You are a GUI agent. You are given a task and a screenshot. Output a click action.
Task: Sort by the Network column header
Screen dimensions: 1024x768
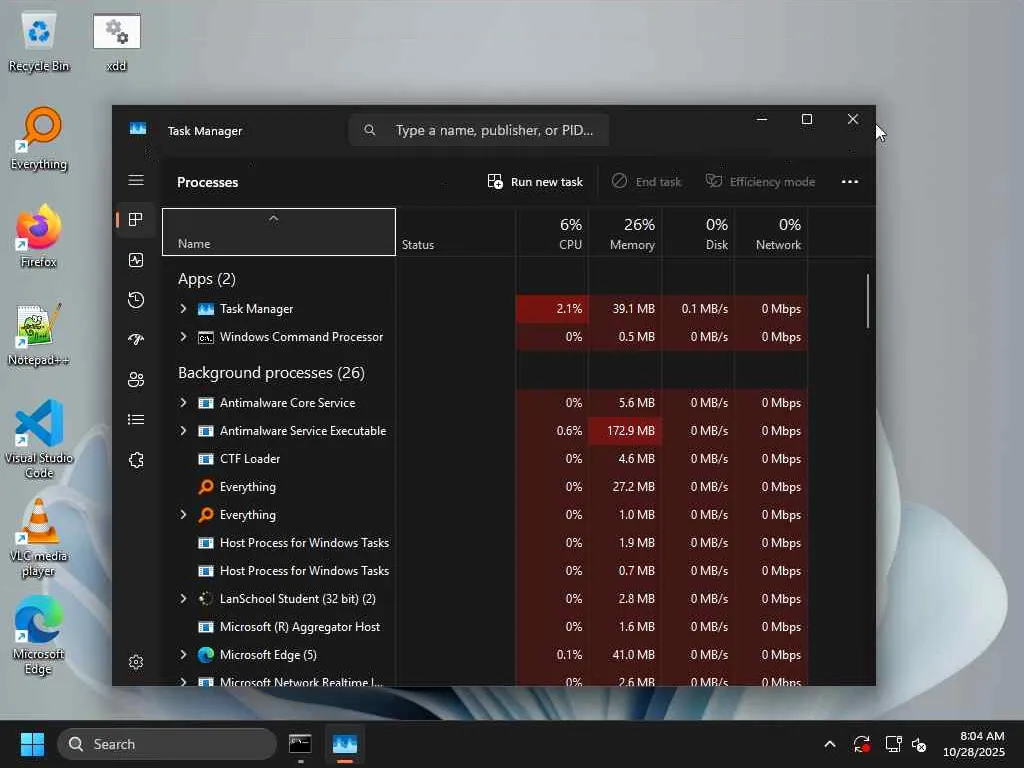pos(772,232)
